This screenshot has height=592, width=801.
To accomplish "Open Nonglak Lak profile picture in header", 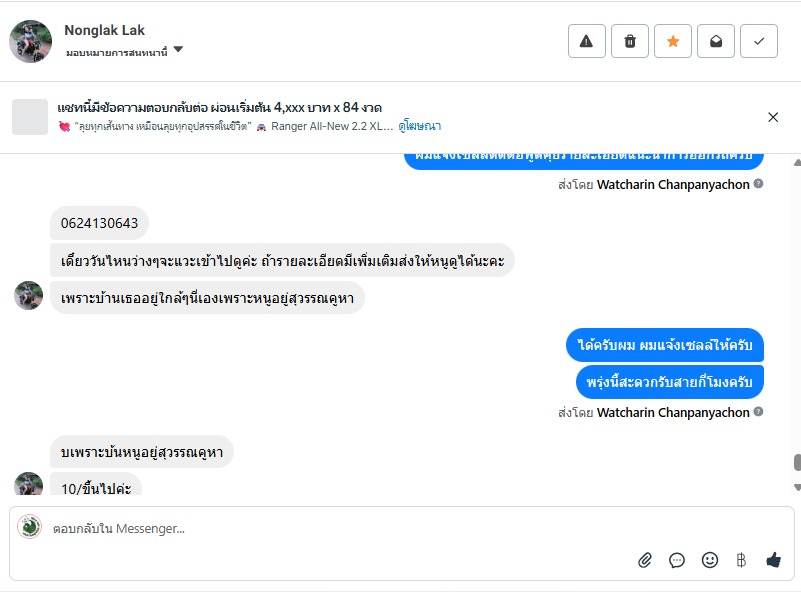I will click(31, 41).
